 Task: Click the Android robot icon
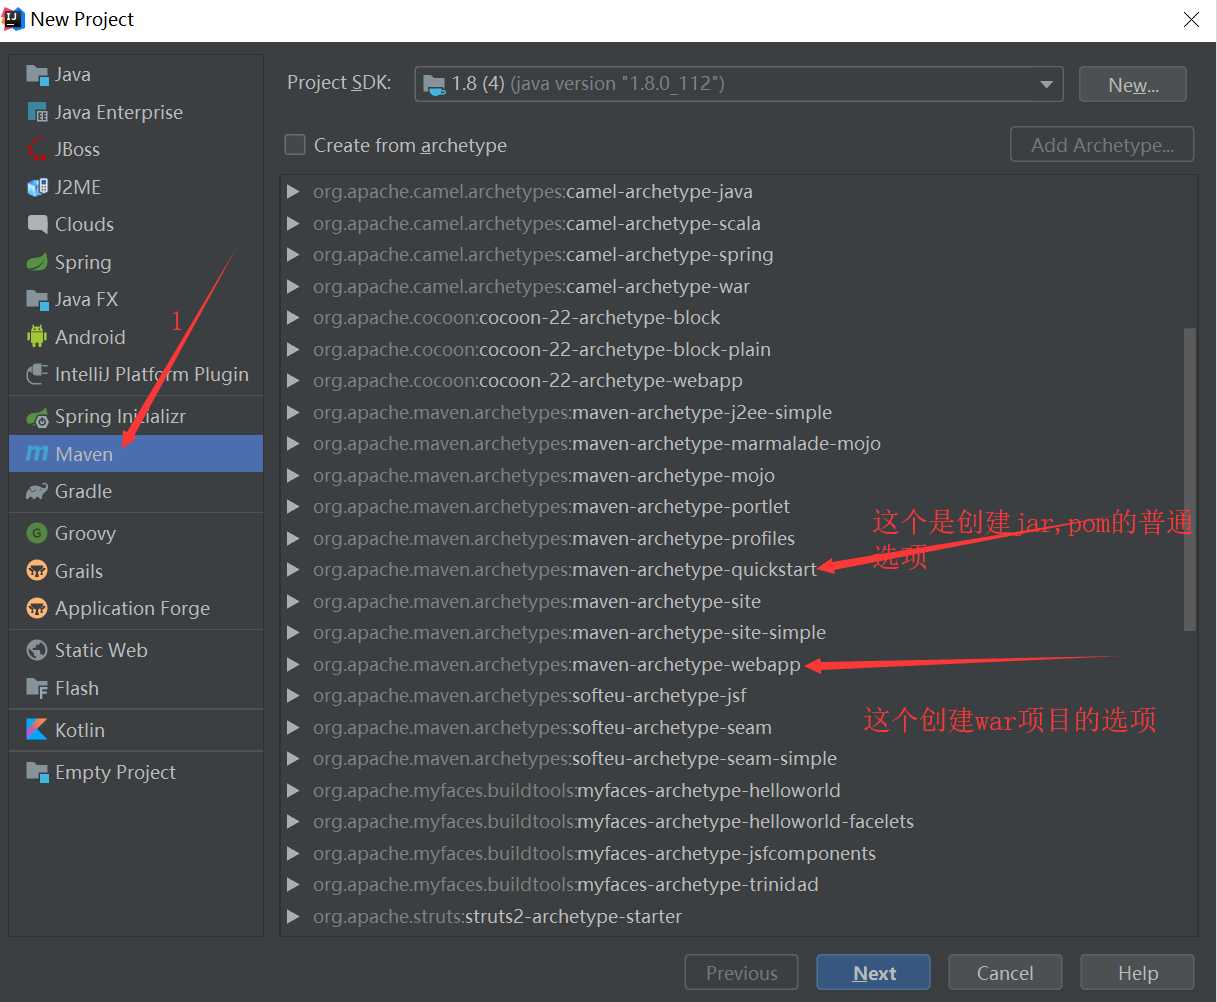(x=37, y=337)
